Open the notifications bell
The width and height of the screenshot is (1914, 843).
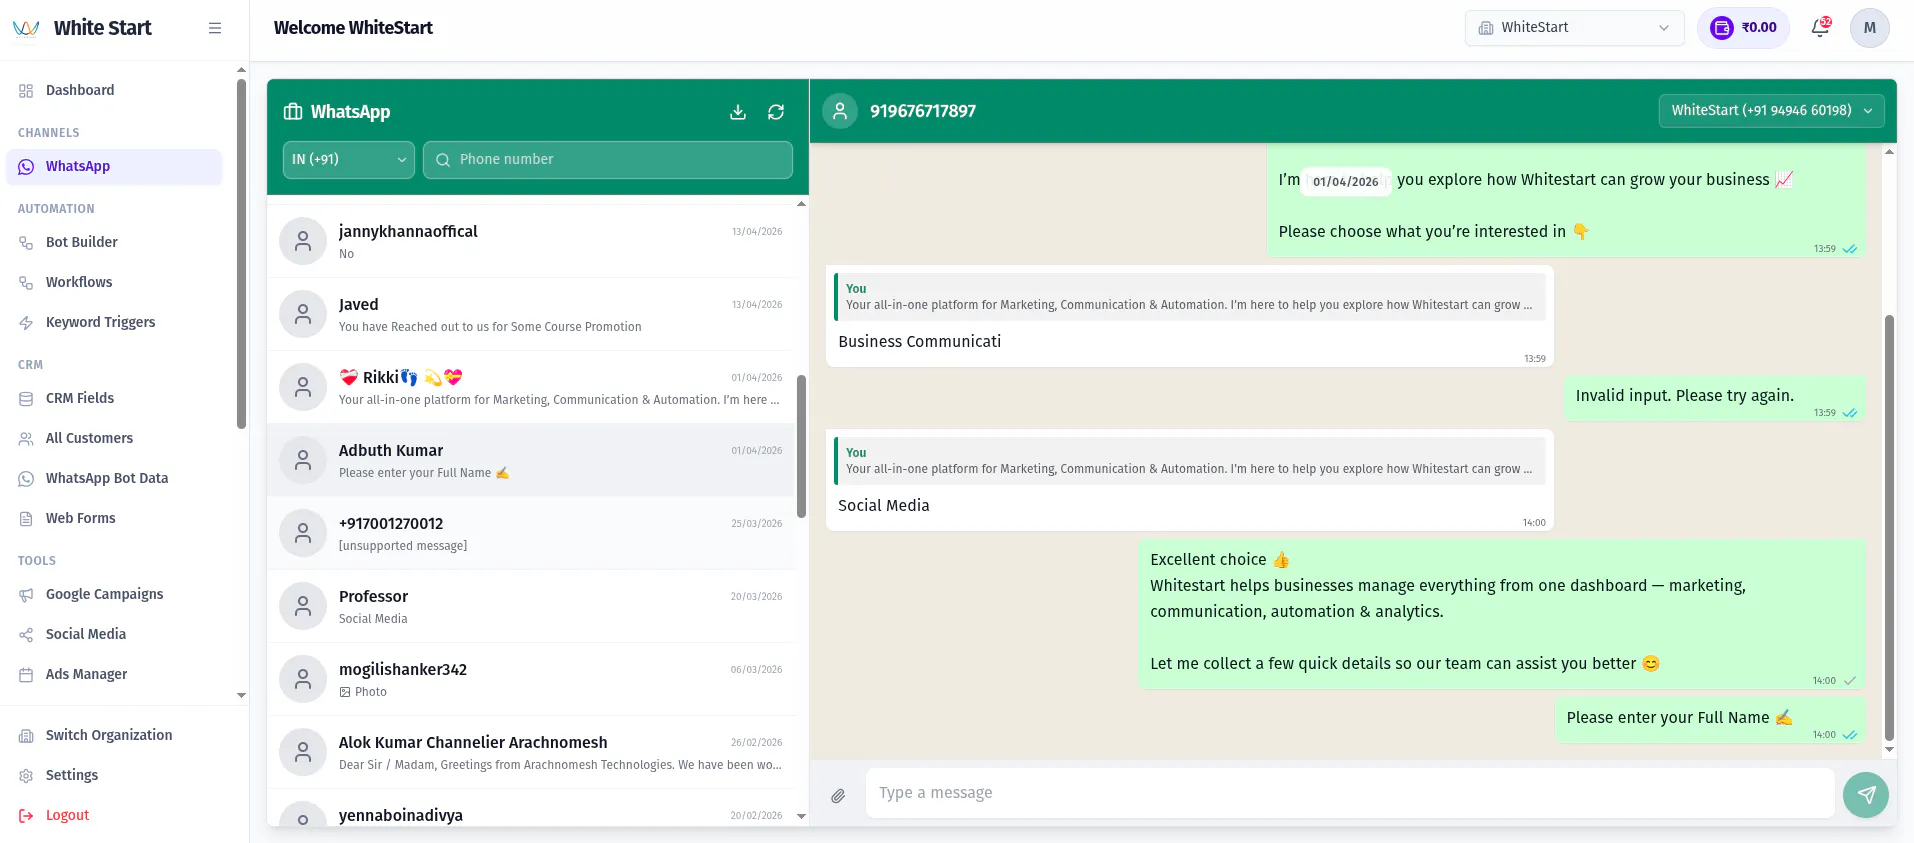pyautogui.click(x=1820, y=28)
